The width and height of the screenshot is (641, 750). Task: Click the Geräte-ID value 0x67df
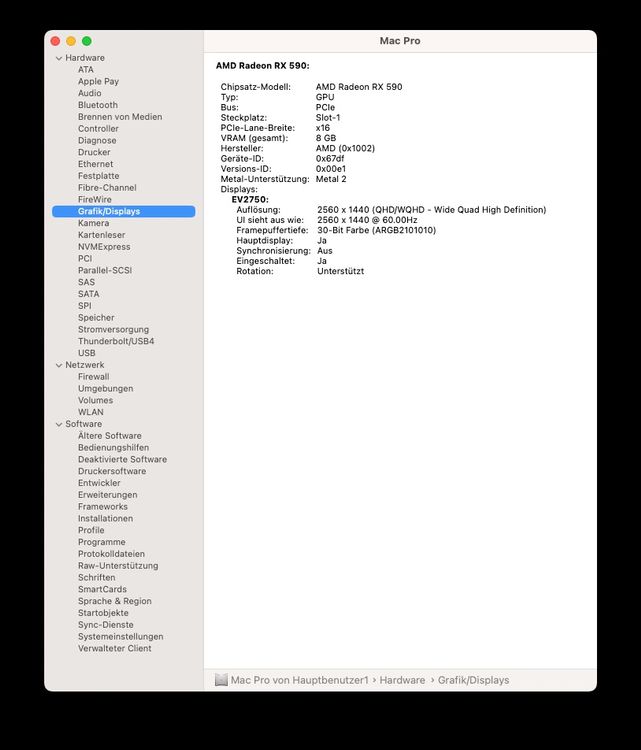[x=330, y=158]
